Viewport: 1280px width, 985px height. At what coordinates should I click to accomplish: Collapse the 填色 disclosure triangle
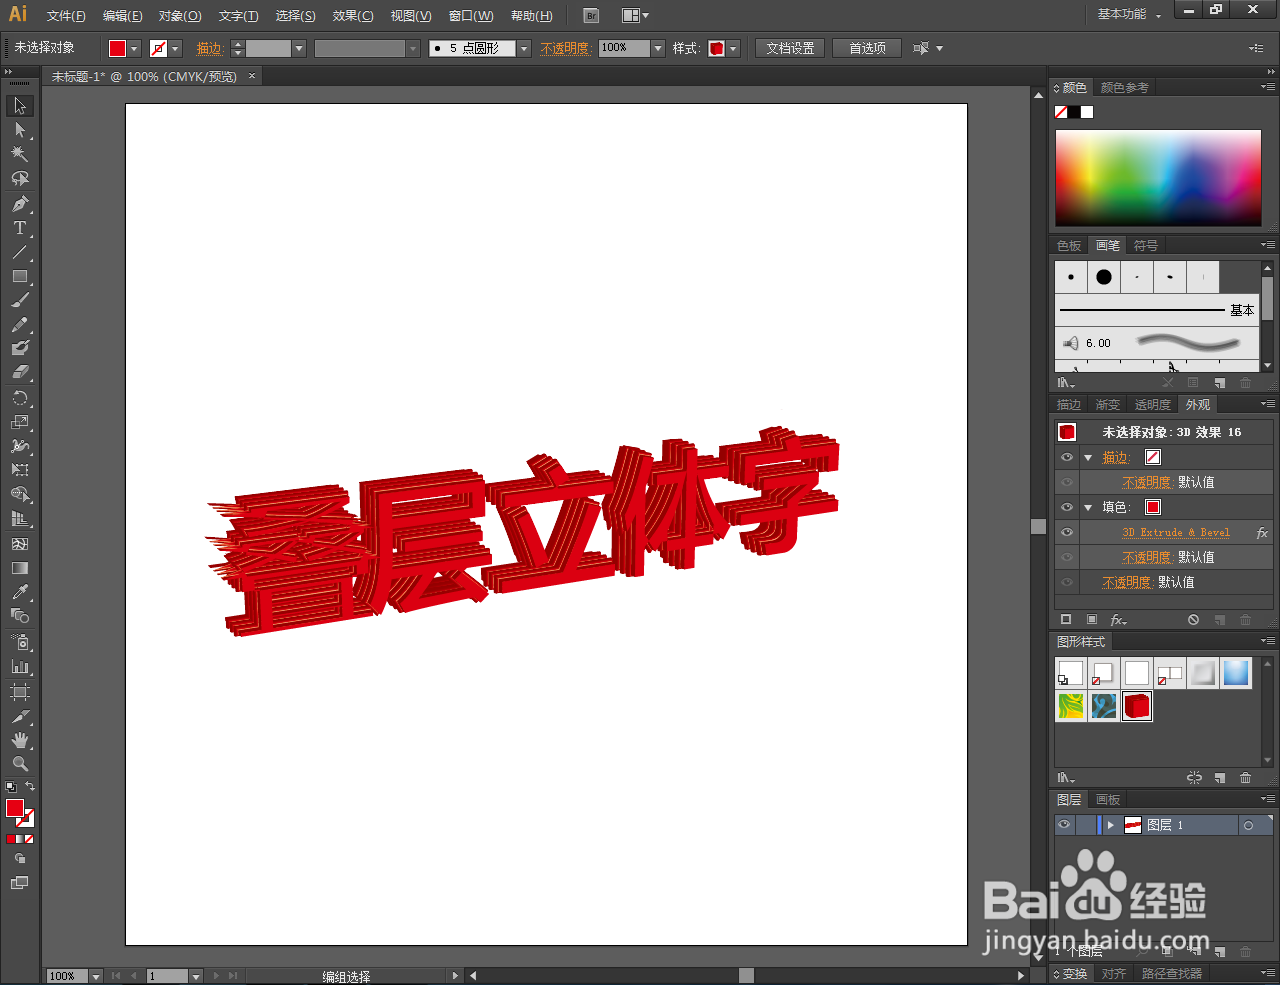pyautogui.click(x=1088, y=507)
